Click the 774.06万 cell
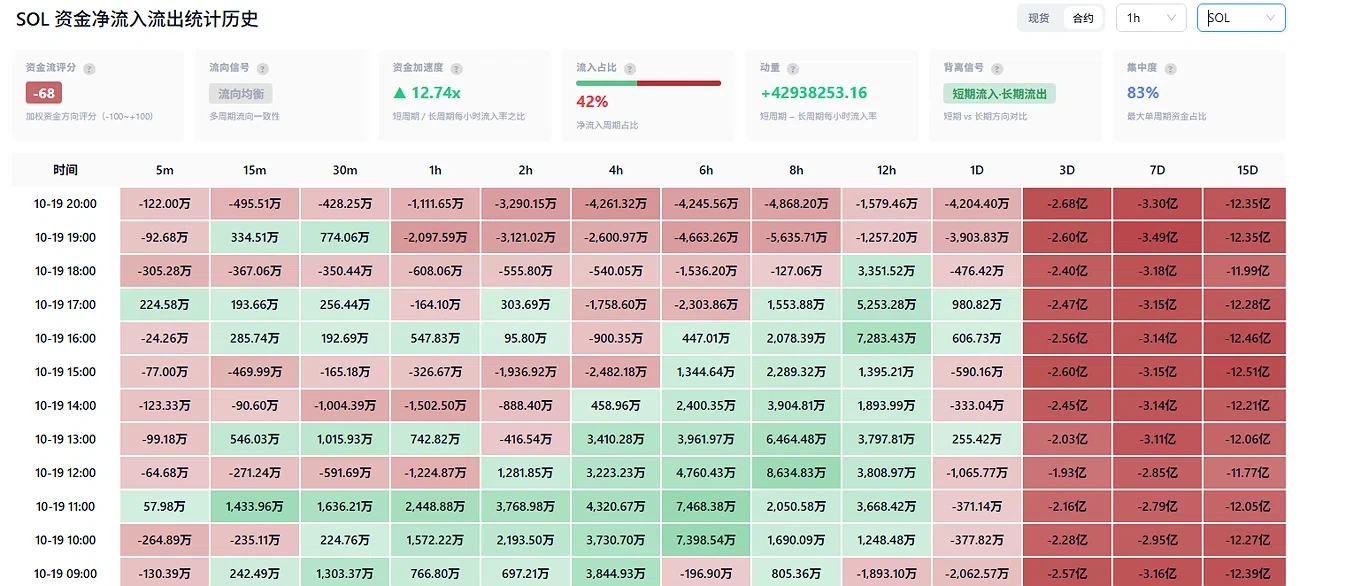This screenshot has width=1361, height=586. pos(345,238)
